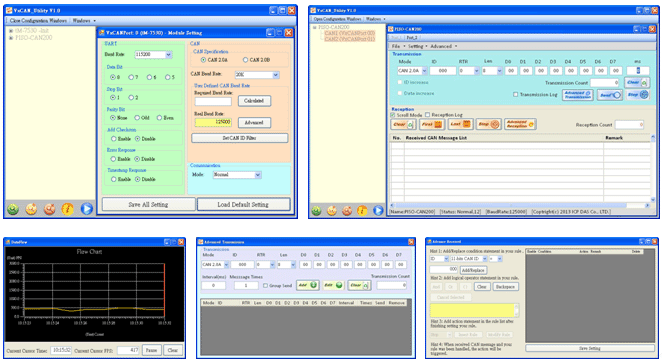
Task: Click horizontal scrollbar under Received CAN Message List
Action: [520, 205]
